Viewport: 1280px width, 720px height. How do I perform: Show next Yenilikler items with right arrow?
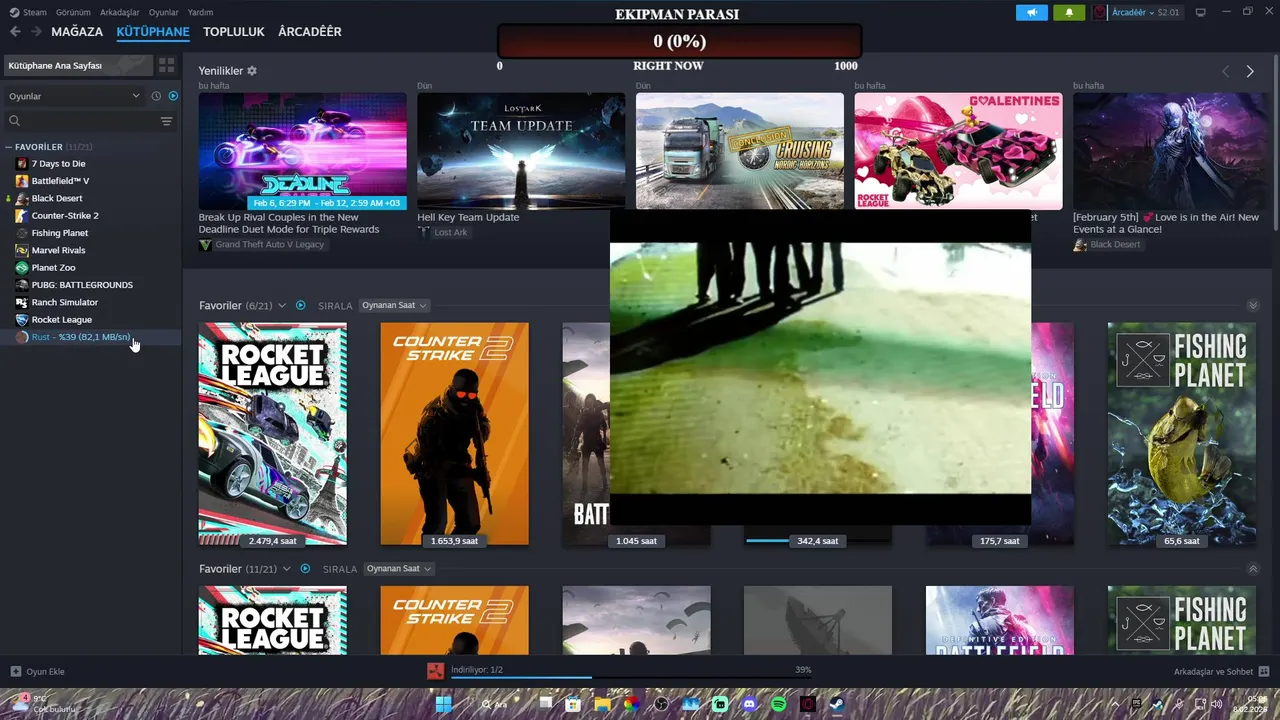click(x=1250, y=71)
